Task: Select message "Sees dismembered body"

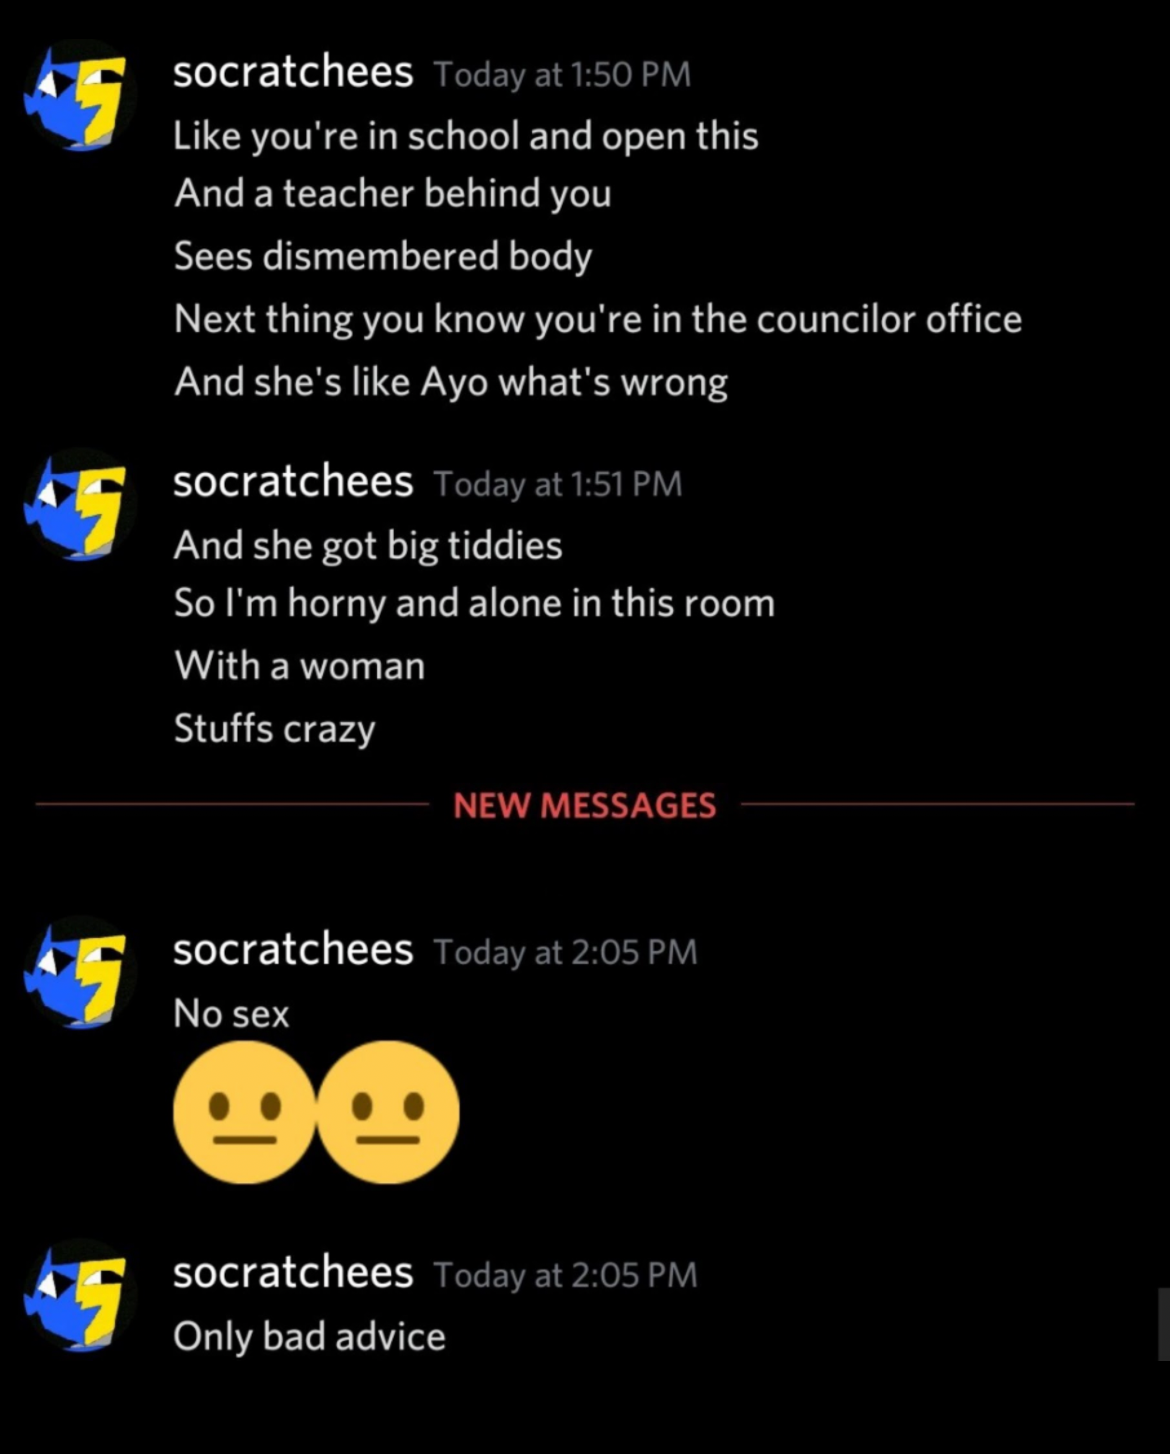Action: [383, 257]
